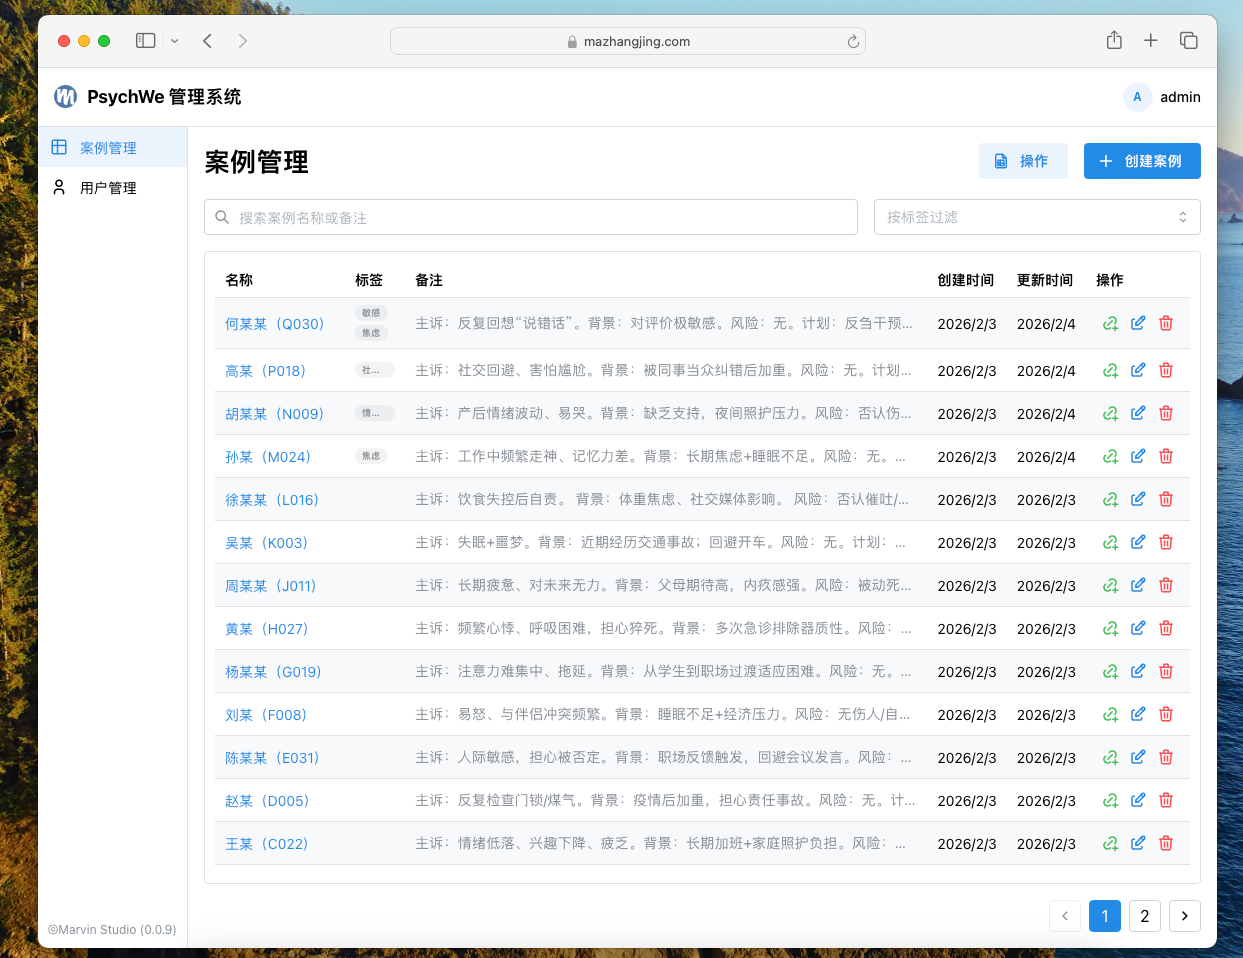This screenshot has height=958, width=1243.
Task: Edit case 高某（P018）using the pencil icon
Action: (x=1138, y=370)
